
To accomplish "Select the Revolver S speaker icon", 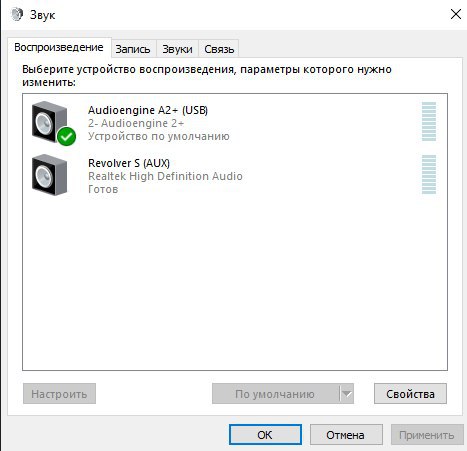I will (49, 175).
